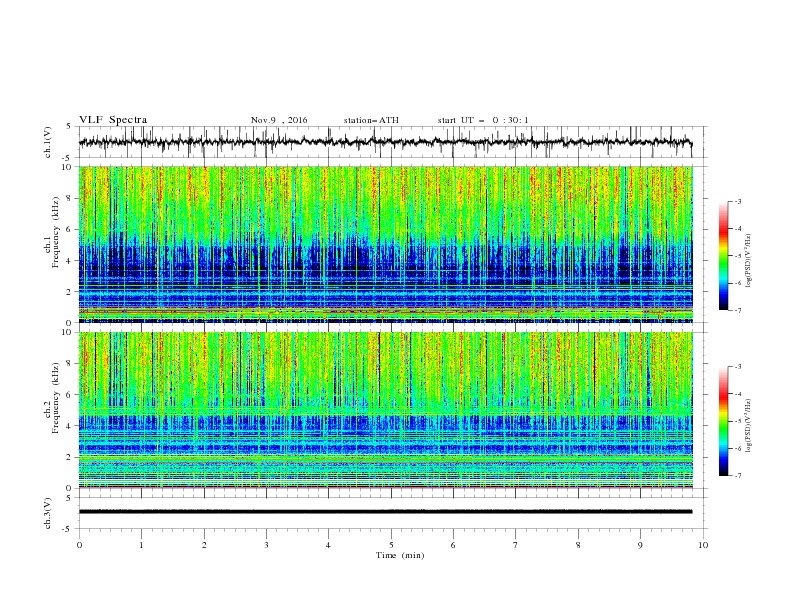Click the time axis tick label "7"

click(x=516, y=545)
